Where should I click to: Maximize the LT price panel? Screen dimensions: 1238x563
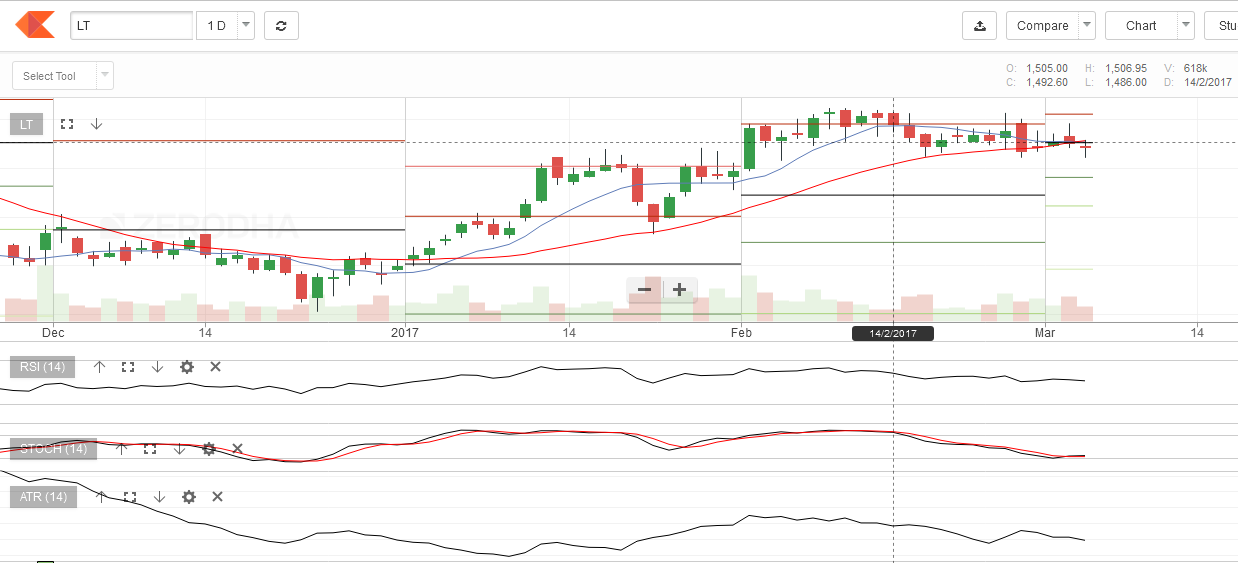click(x=67, y=124)
